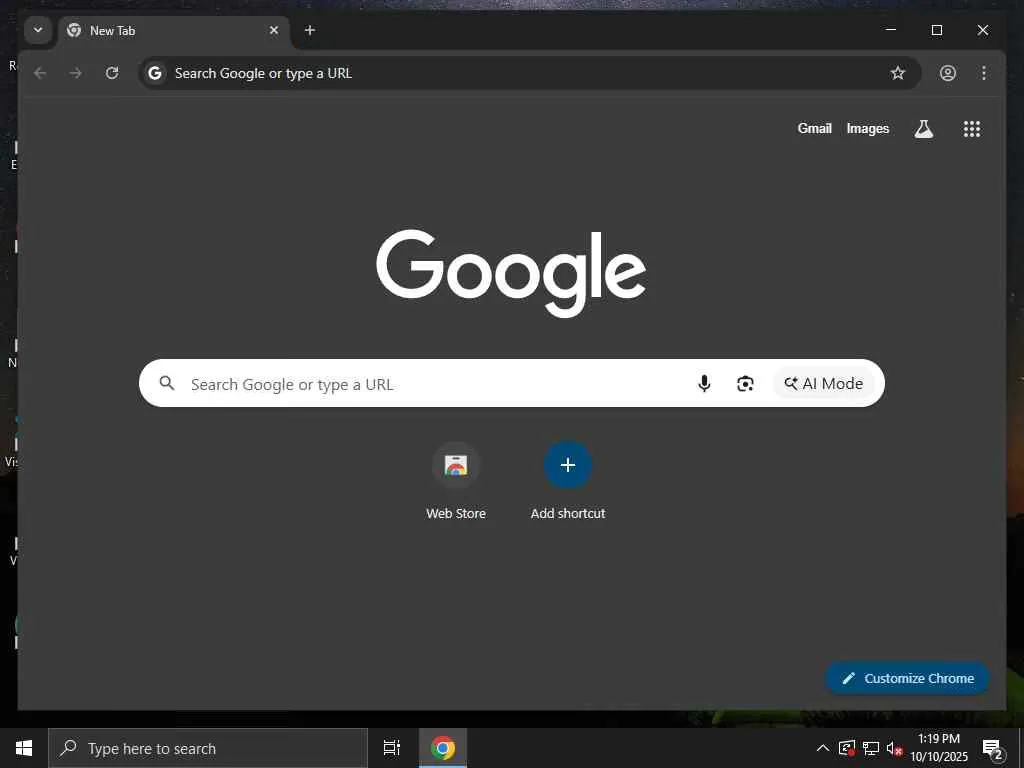Screen dimensions: 1024x768
Task: Click the Google logo
Action: pos(511,272)
